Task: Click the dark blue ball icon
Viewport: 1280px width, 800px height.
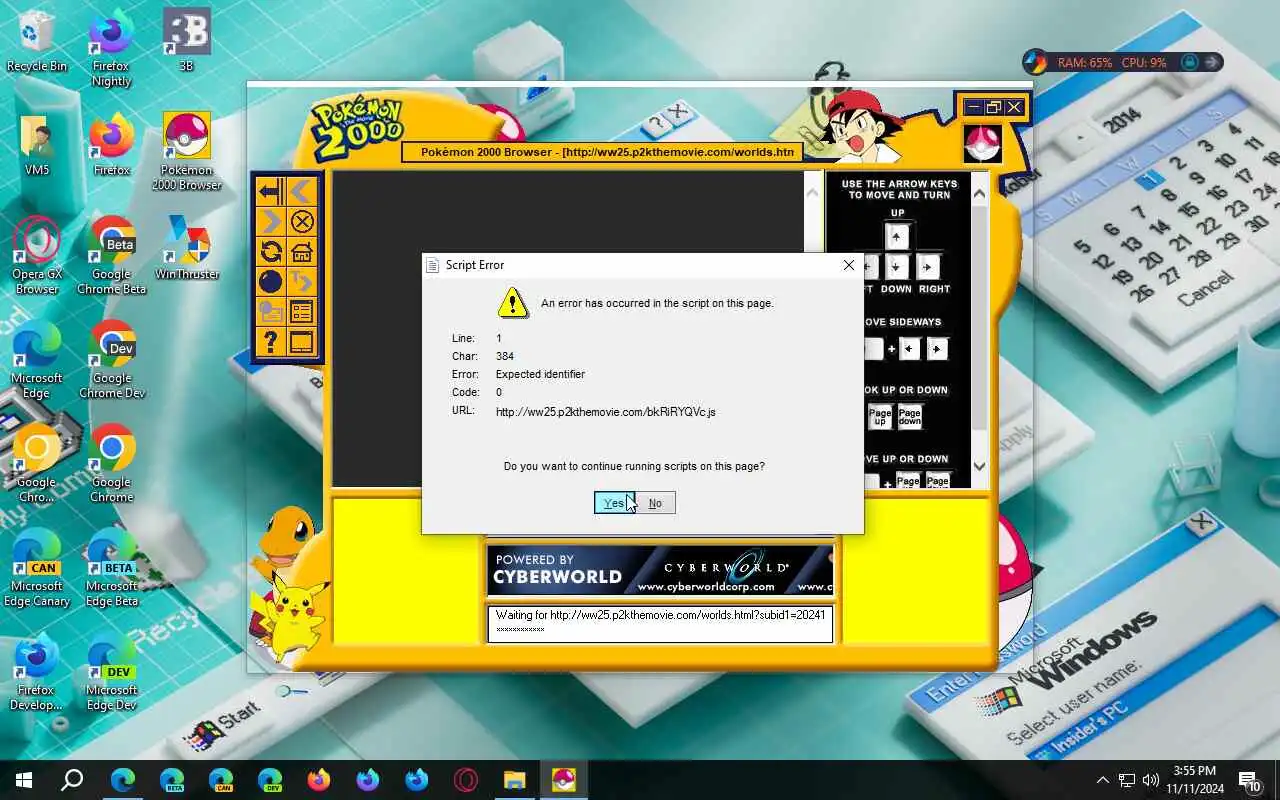Action: pyautogui.click(x=270, y=282)
